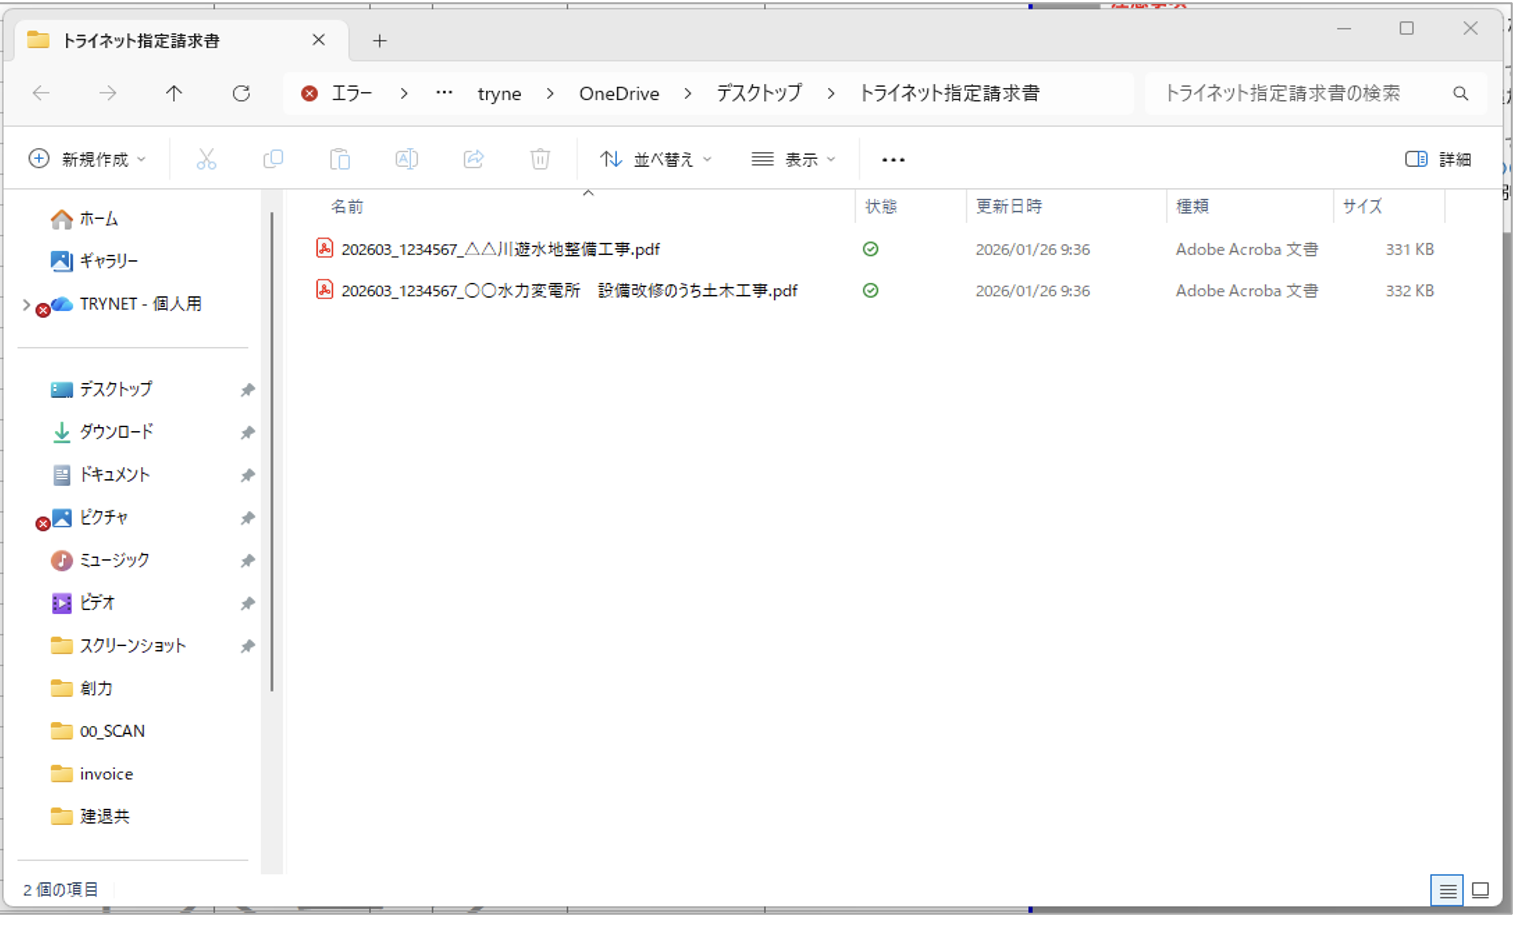Click the Copy icon in toolbar
This screenshot has width=1520, height=936.
273,159
